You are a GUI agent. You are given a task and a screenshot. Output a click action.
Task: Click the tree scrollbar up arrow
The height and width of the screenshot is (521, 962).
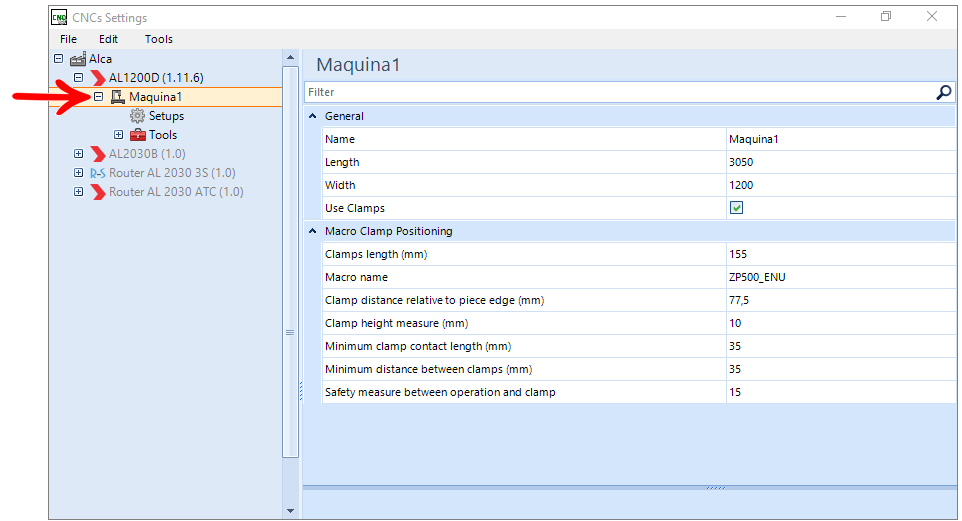(x=290, y=58)
